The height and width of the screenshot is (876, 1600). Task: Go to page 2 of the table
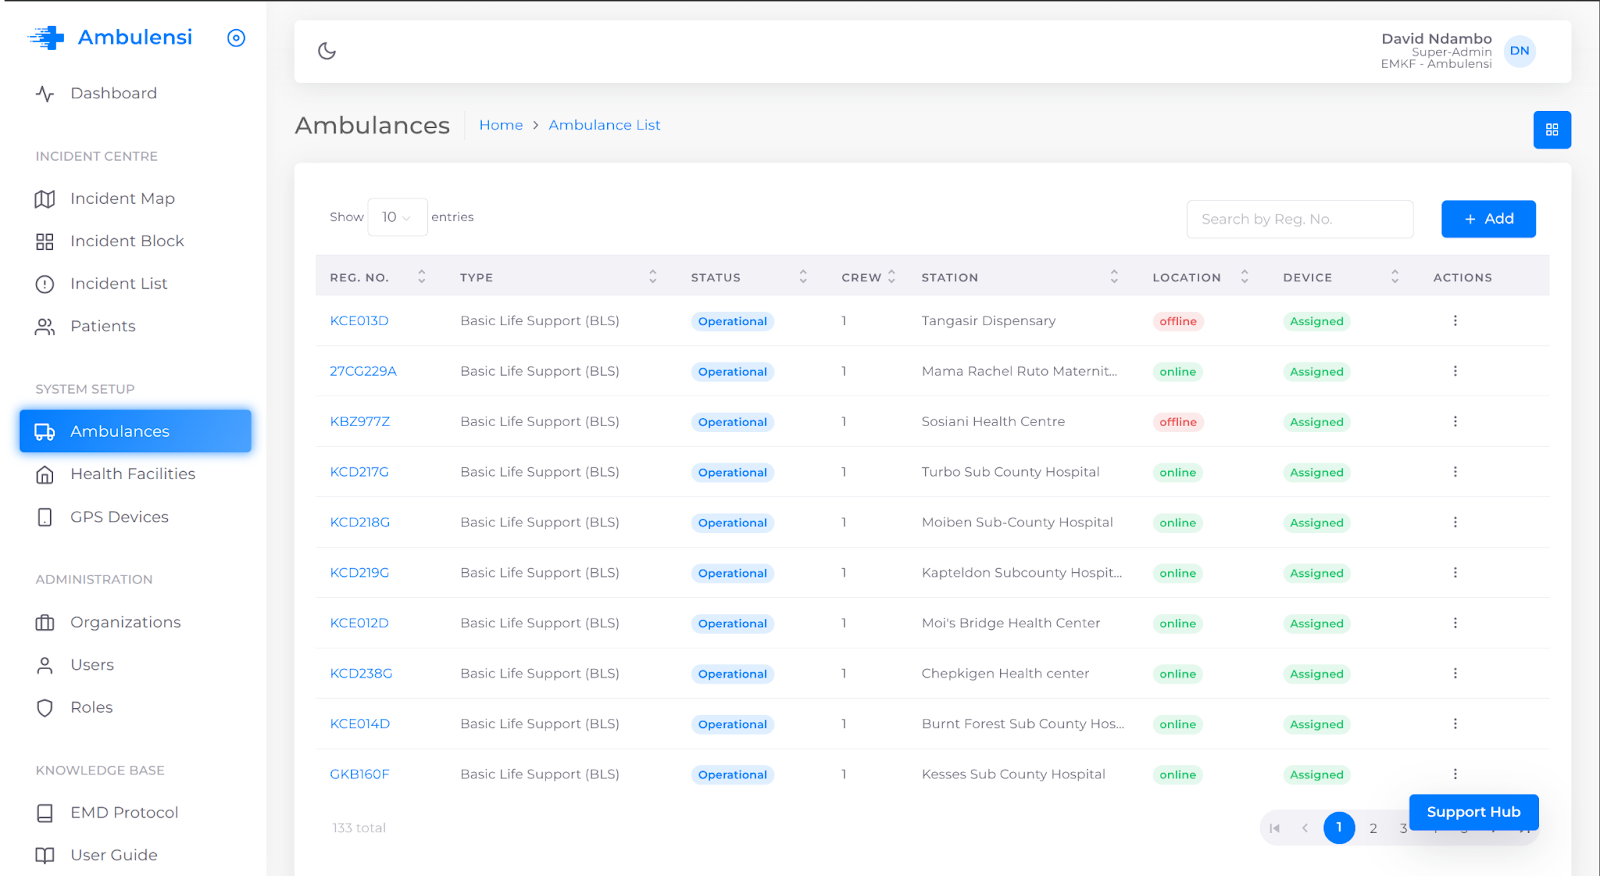1373,828
